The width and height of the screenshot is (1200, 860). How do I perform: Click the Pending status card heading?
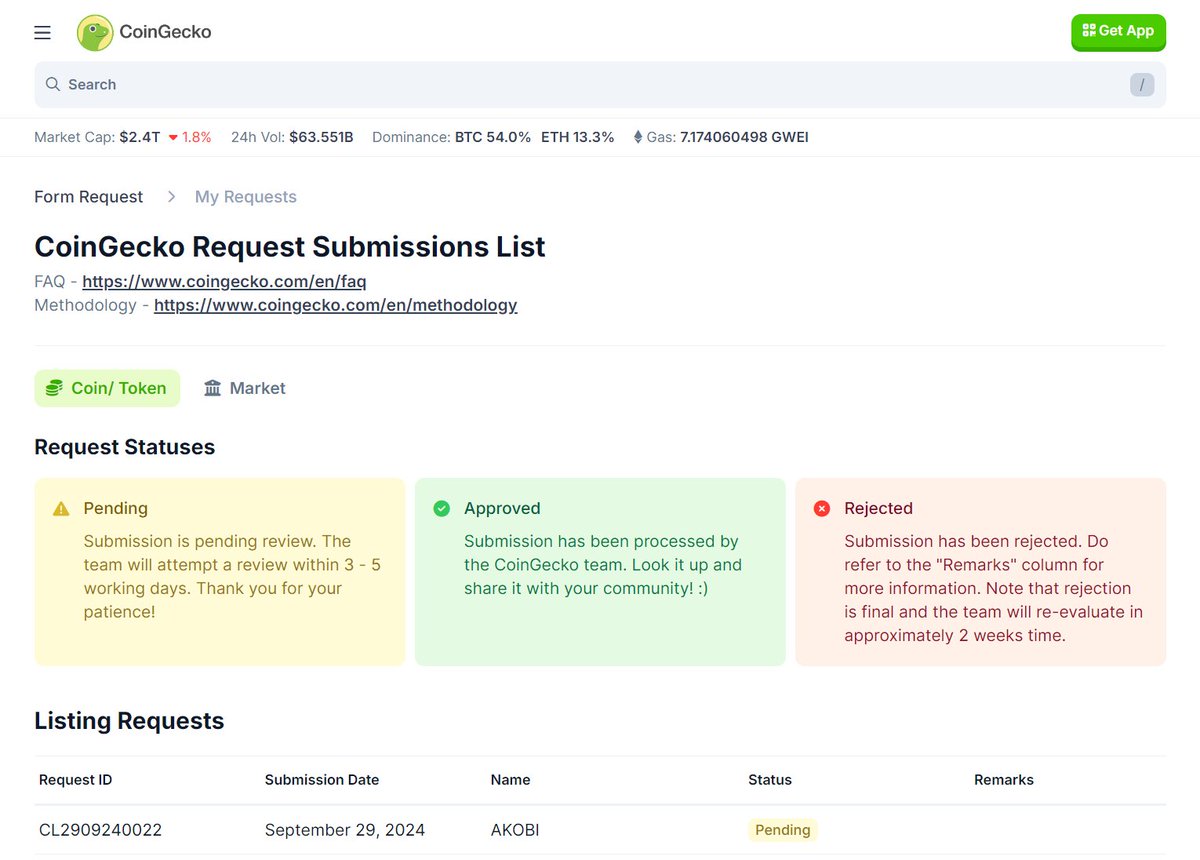(116, 509)
